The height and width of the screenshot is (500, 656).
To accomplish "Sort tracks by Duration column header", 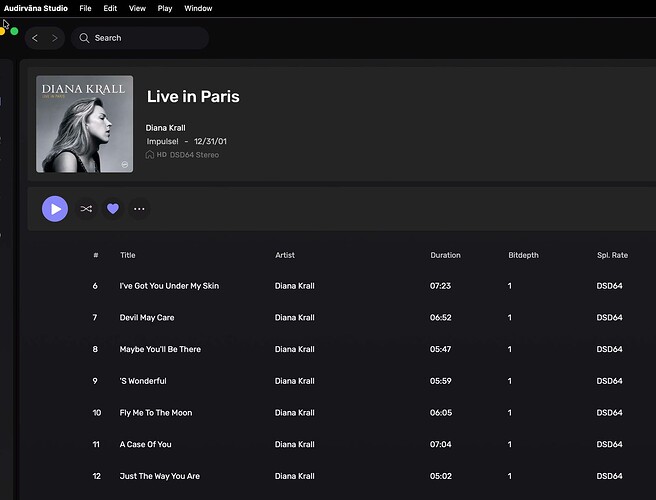I will [445, 255].
